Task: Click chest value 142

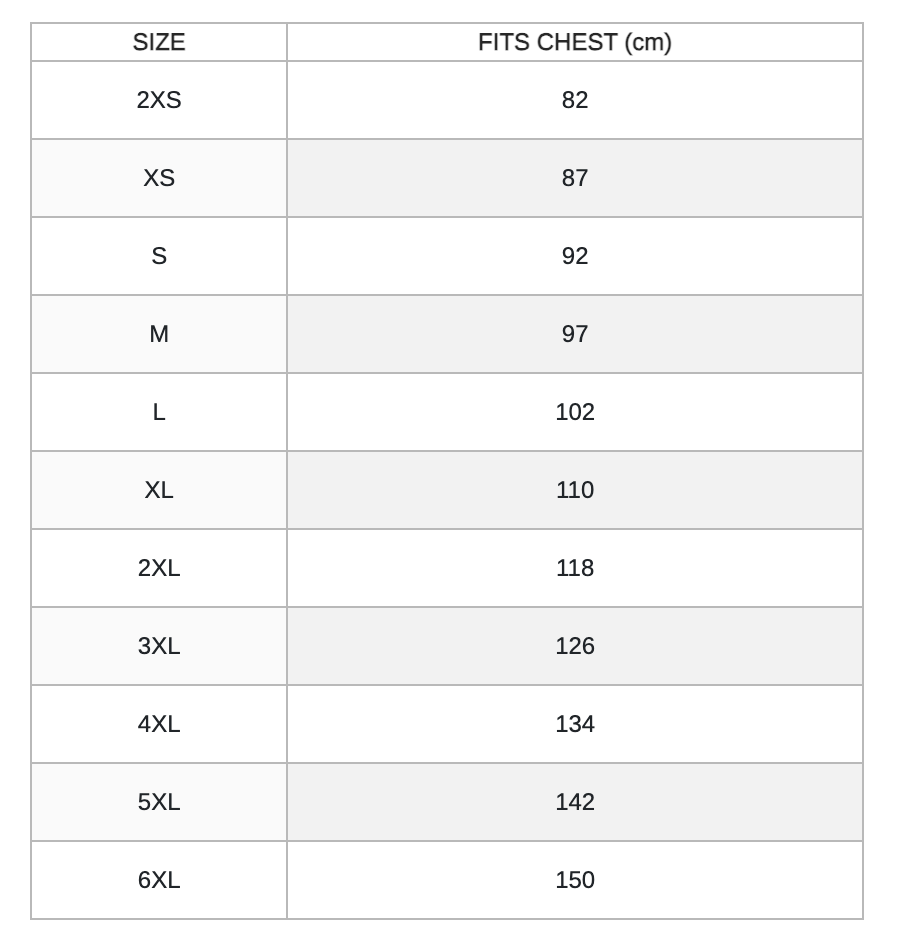Action: pyautogui.click(x=575, y=802)
